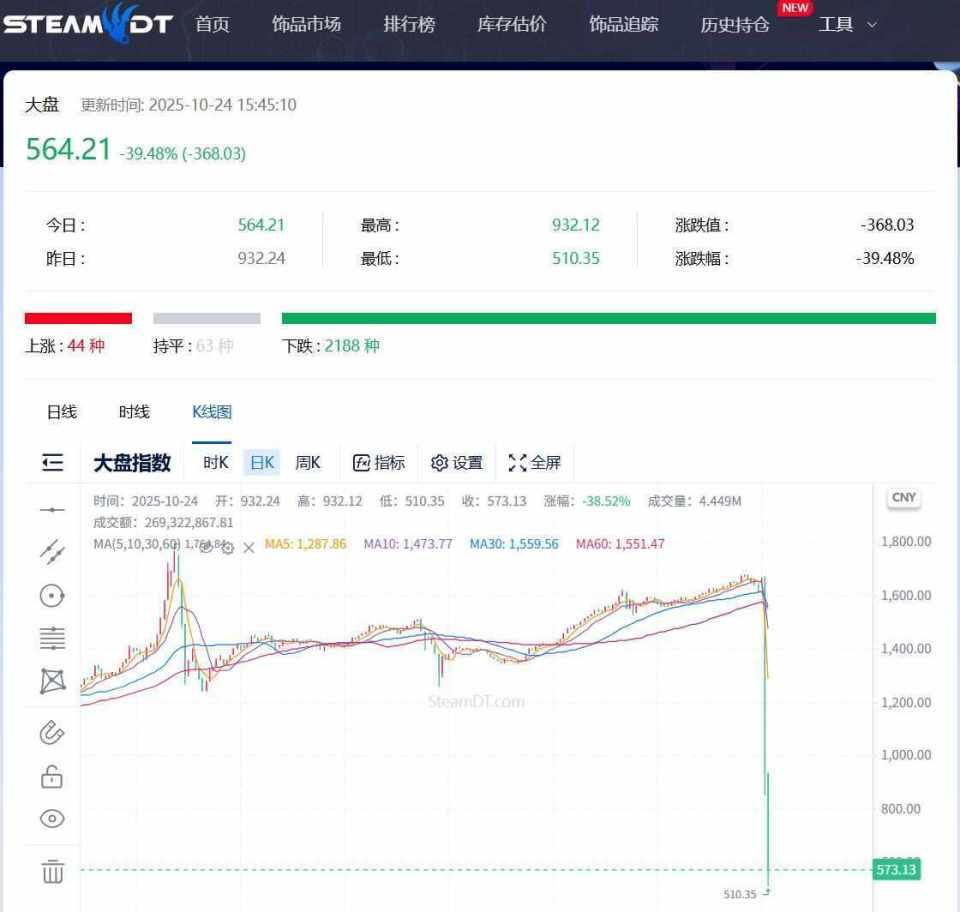The image size is (960, 912).
Task: Remove the MA indicator using its × button
Action: click(x=249, y=548)
